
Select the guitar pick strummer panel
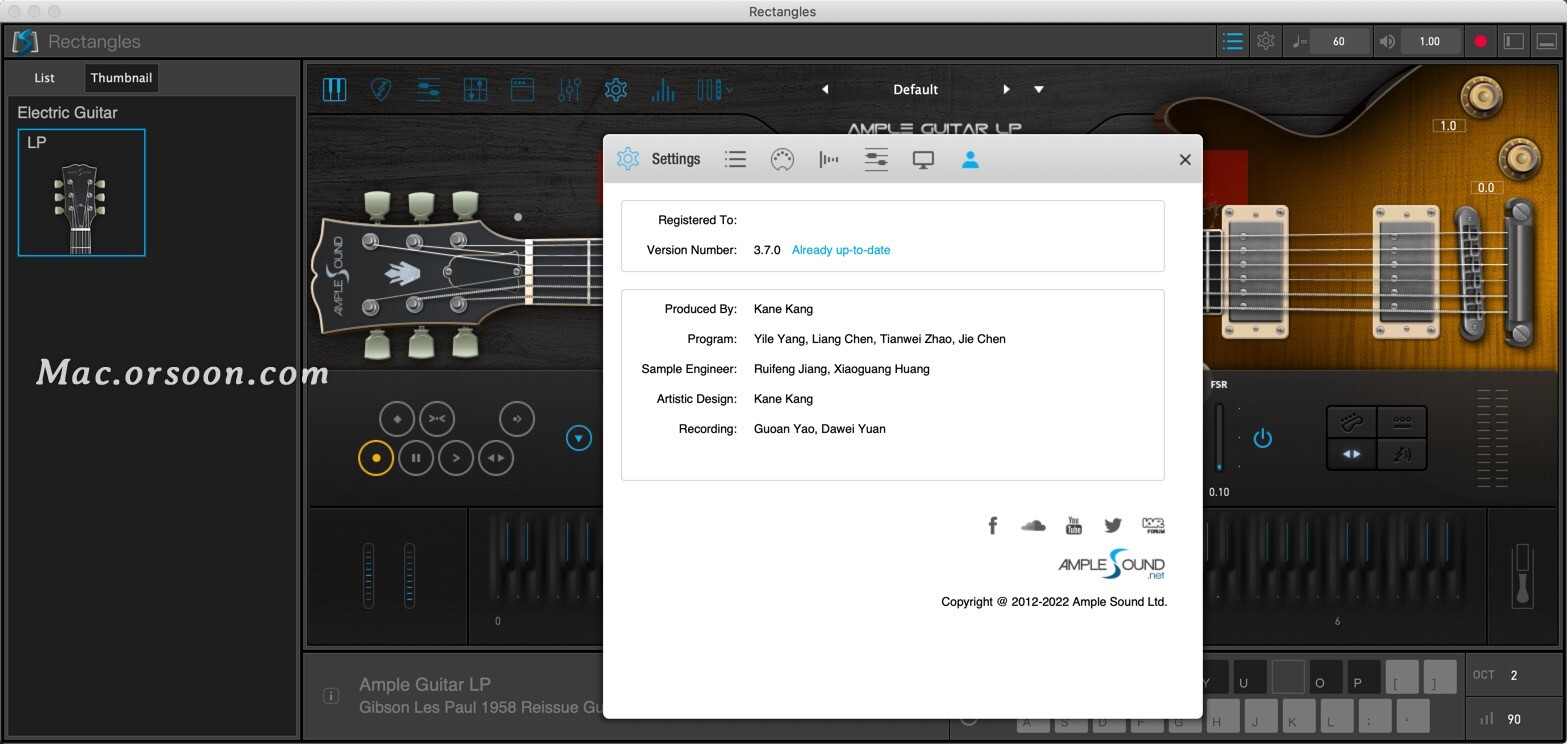[381, 89]
